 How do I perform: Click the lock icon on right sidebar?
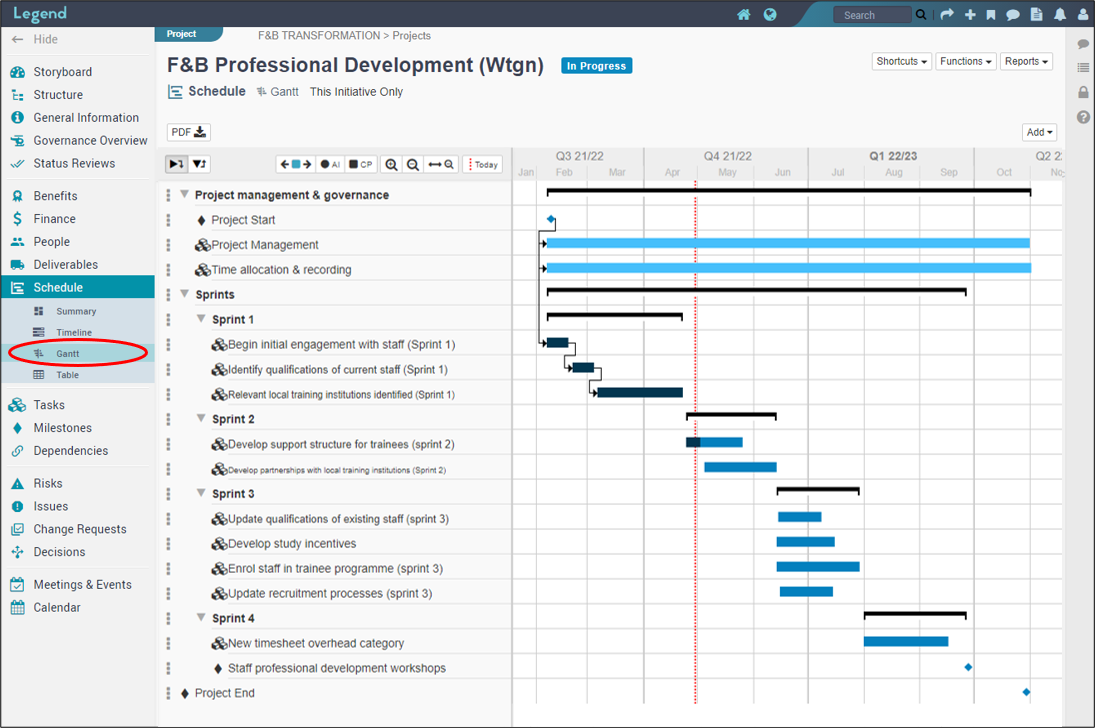click(x=1083, y=92)
